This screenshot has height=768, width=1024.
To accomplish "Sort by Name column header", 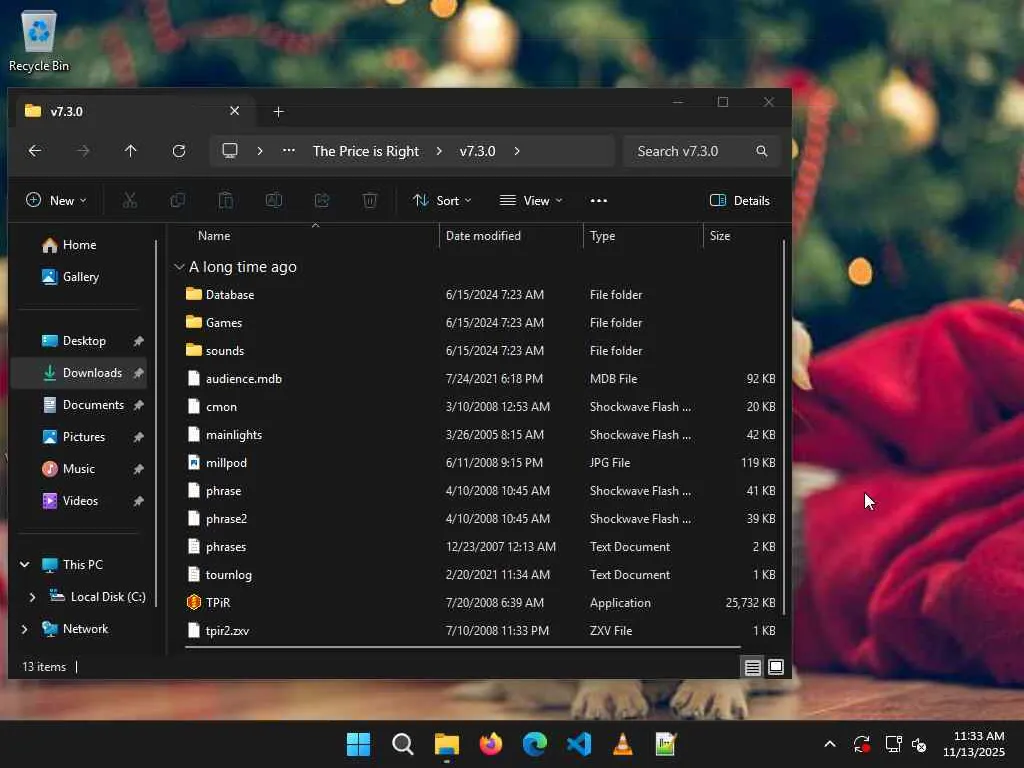I will point(214,236).
